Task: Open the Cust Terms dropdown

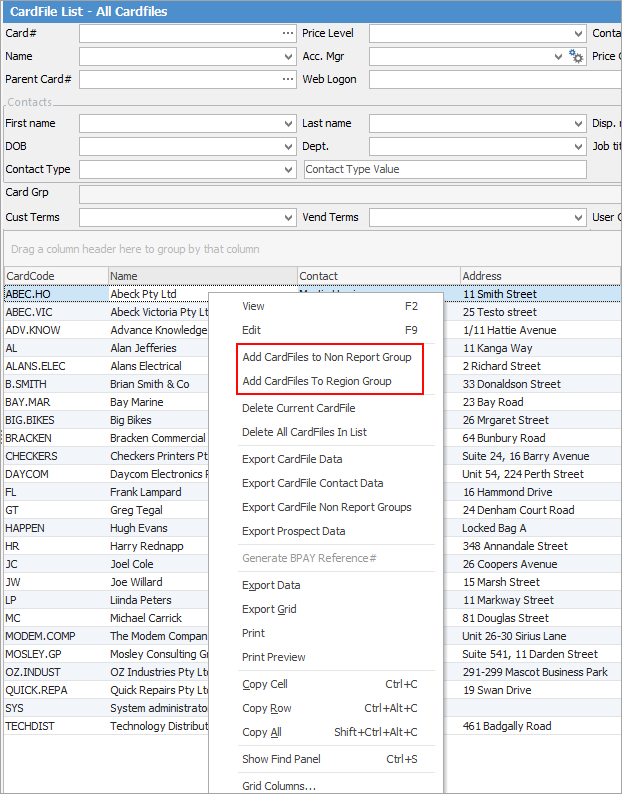Action: coord(288,218)
